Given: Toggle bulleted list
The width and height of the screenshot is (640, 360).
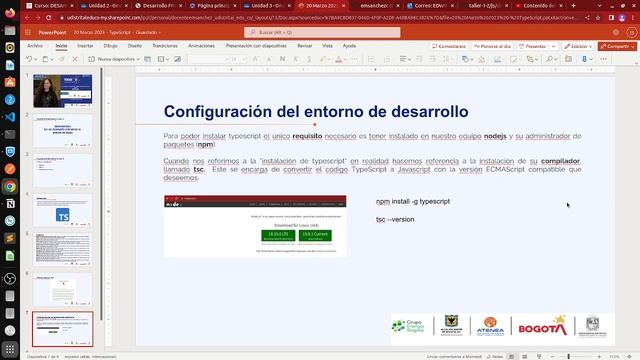Looking at the screenshot, I should [371, 59].
